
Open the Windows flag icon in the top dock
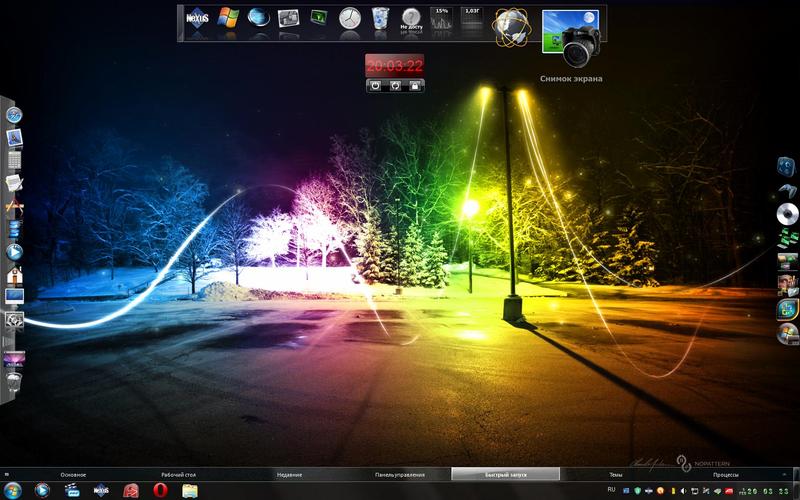[x=228, y=18]
